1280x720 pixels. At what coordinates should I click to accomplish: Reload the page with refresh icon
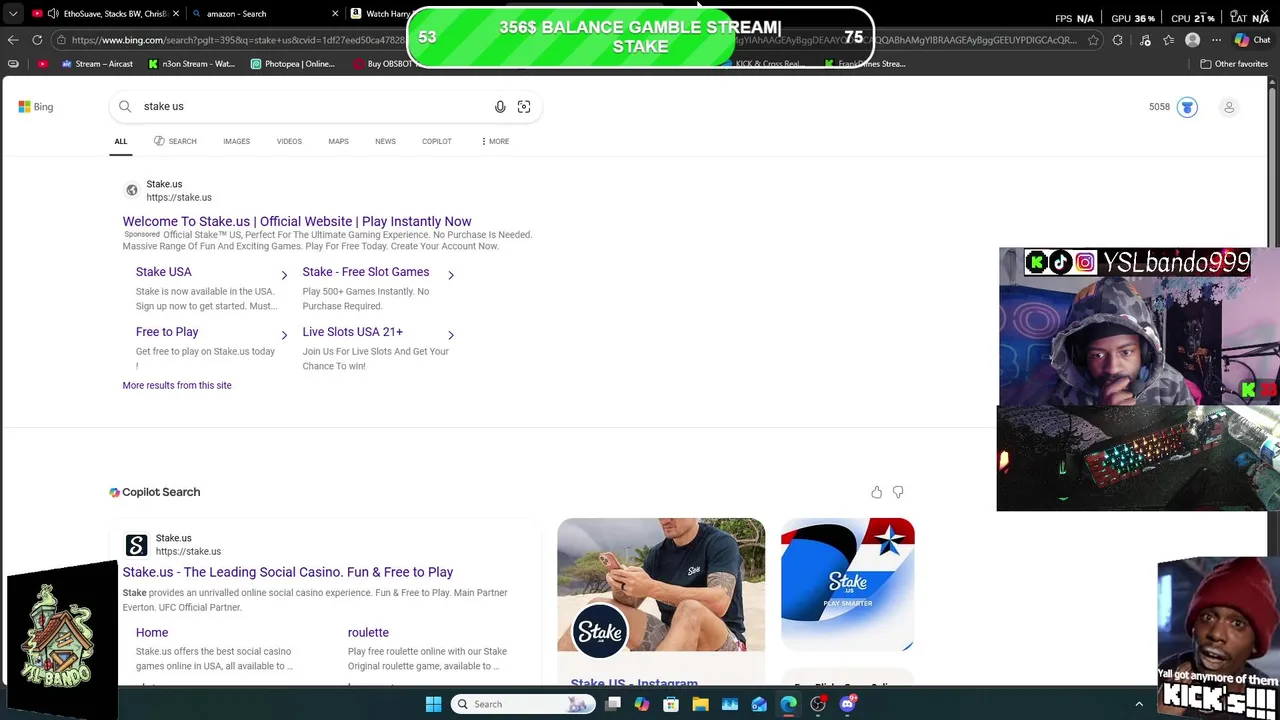tap(37, 40)
